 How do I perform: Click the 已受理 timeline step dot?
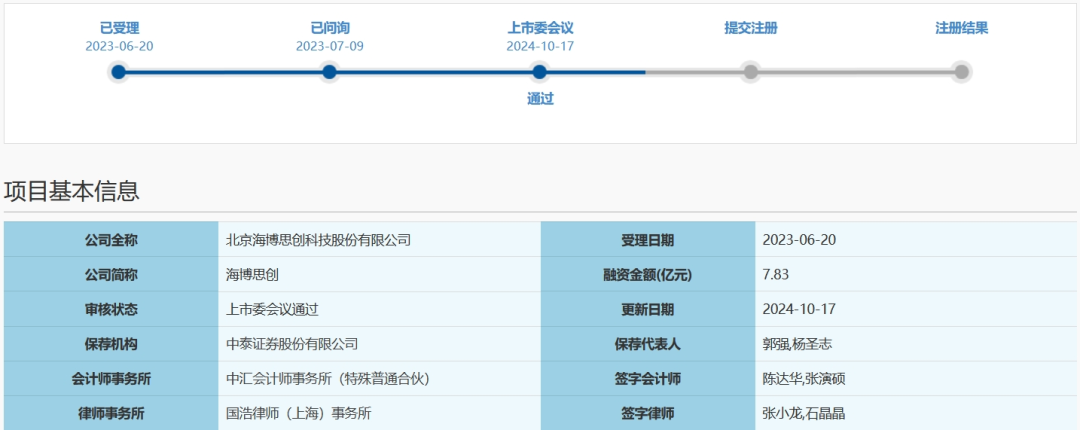click(119, 72)
